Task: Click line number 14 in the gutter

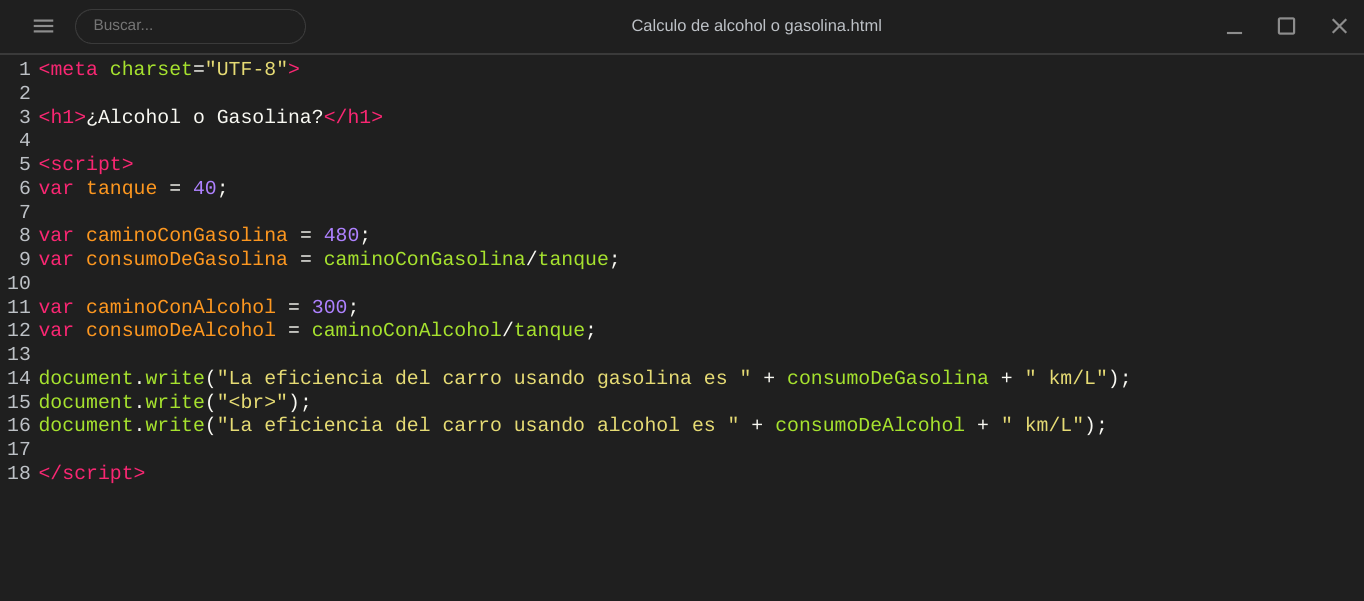Action: point(19,379)
